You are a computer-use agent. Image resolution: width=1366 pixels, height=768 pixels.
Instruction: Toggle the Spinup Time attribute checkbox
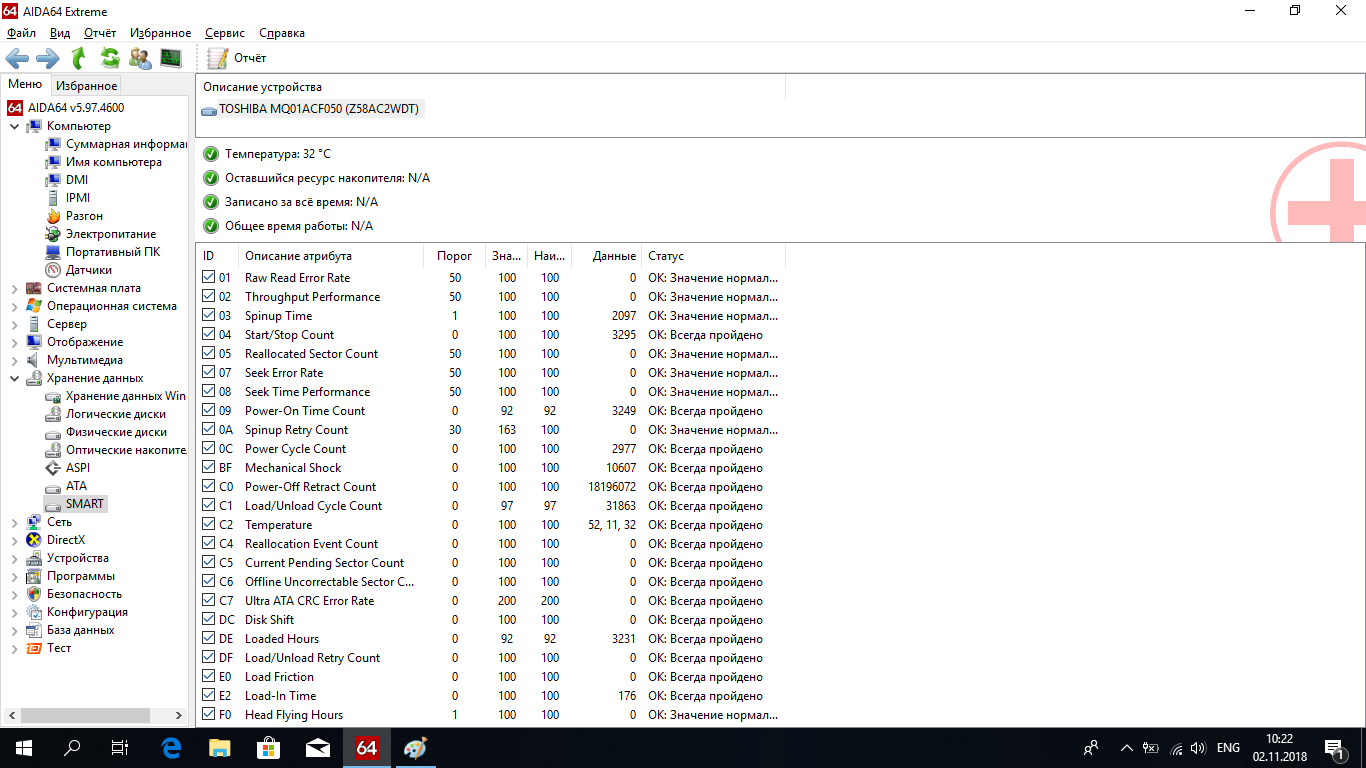208,315
